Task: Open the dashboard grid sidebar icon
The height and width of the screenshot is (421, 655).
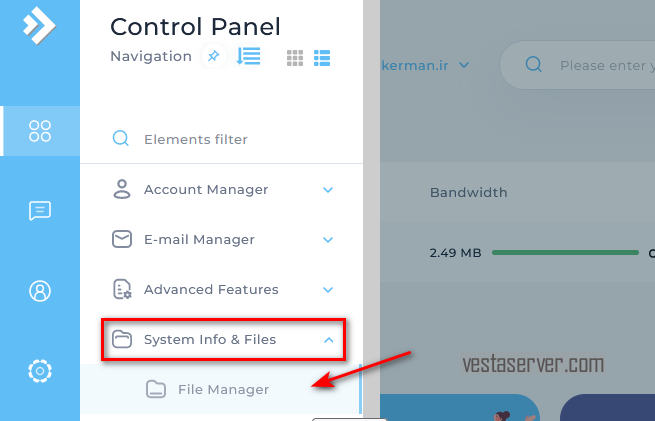Action: (40, 131)
